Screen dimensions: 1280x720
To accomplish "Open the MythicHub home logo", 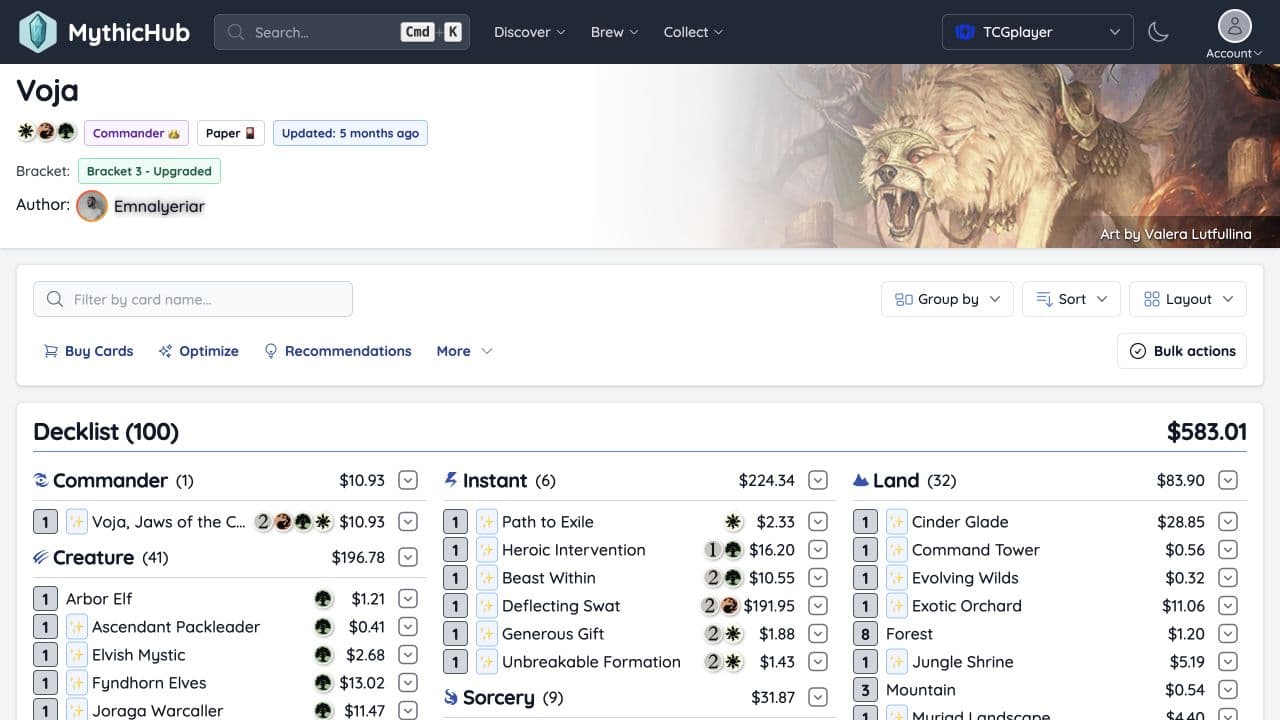I will point(104,32).
